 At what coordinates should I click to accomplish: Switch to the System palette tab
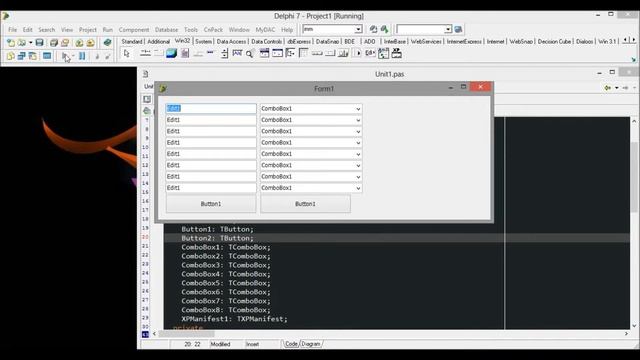(x=203, y=42)
